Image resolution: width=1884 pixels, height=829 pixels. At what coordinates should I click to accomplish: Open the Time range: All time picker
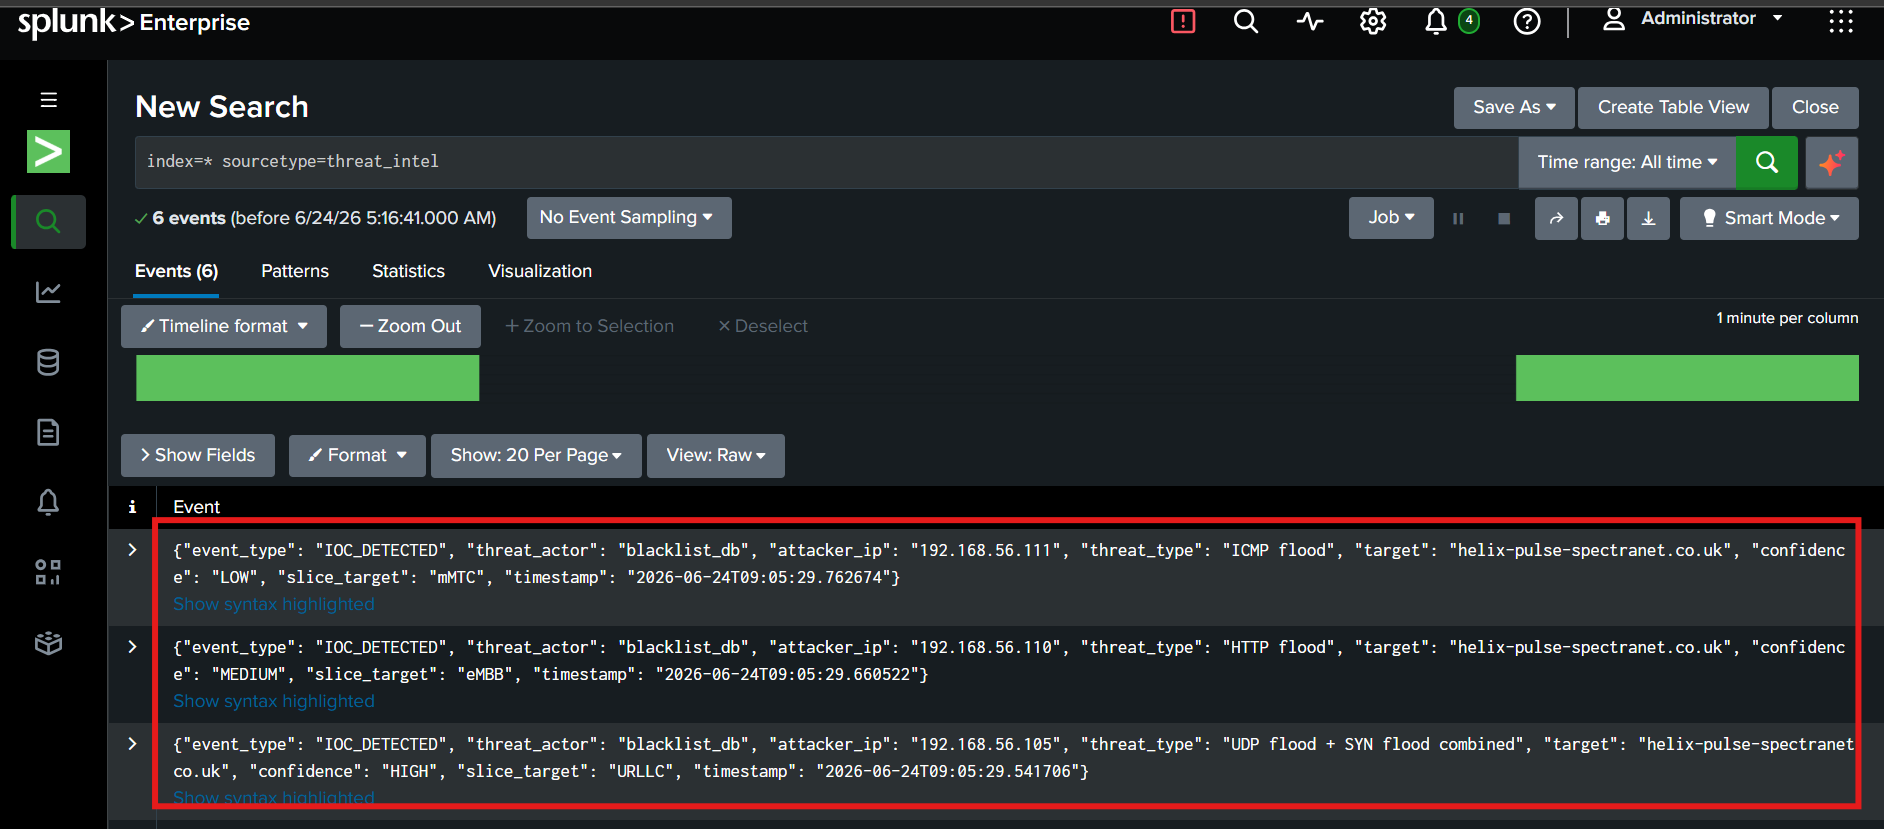1627,162
